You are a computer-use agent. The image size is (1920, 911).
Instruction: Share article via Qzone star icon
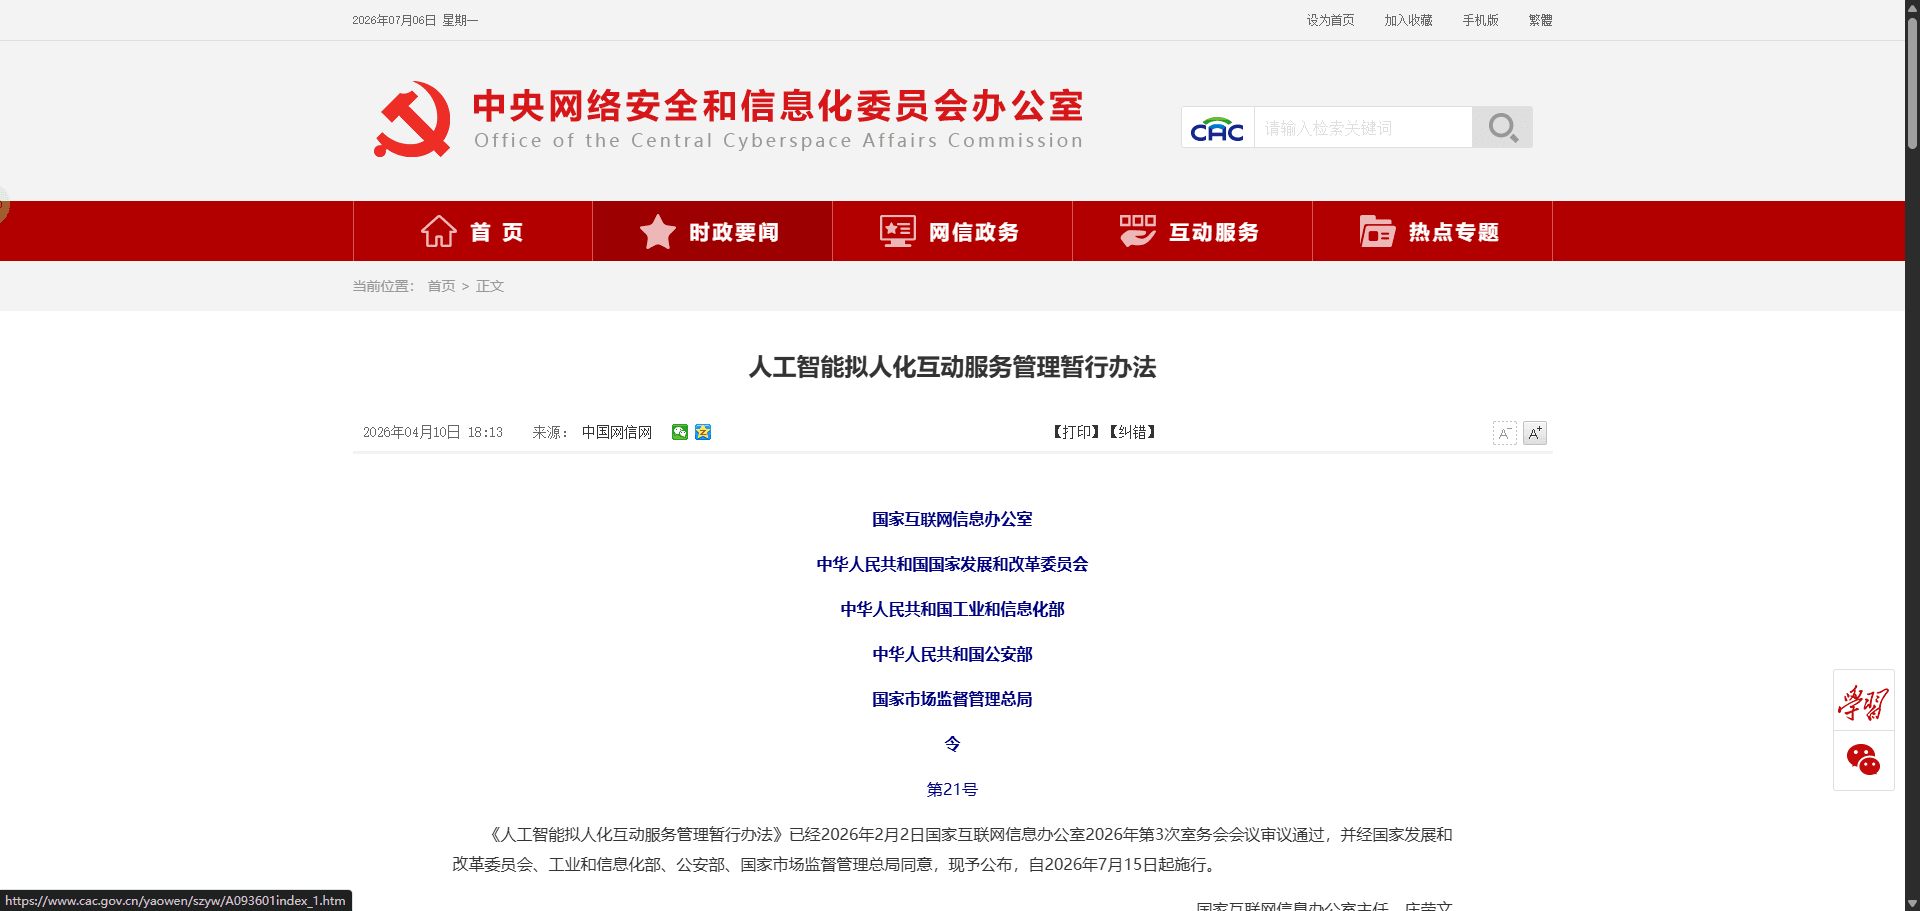click(x=703, y=432)
